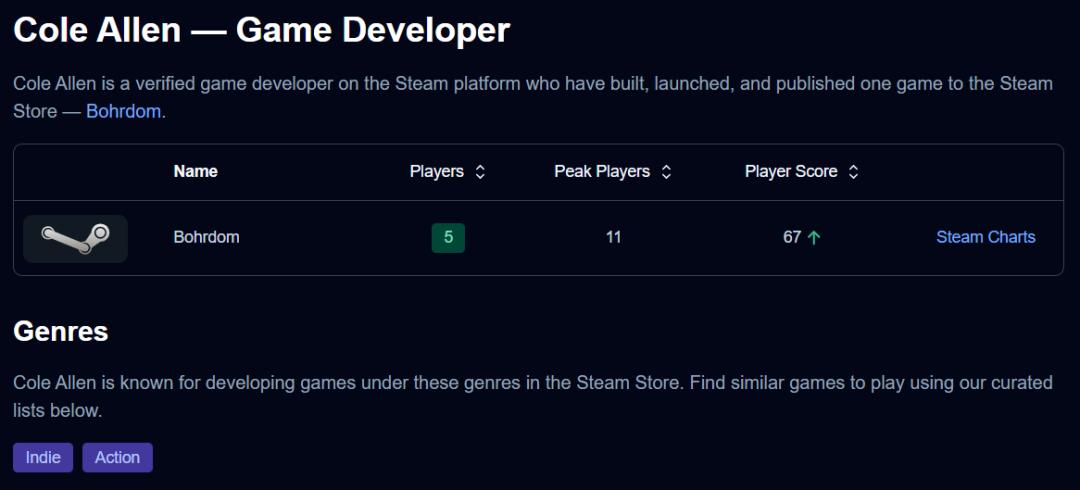Select the Indie genre tag

(43, 457)
